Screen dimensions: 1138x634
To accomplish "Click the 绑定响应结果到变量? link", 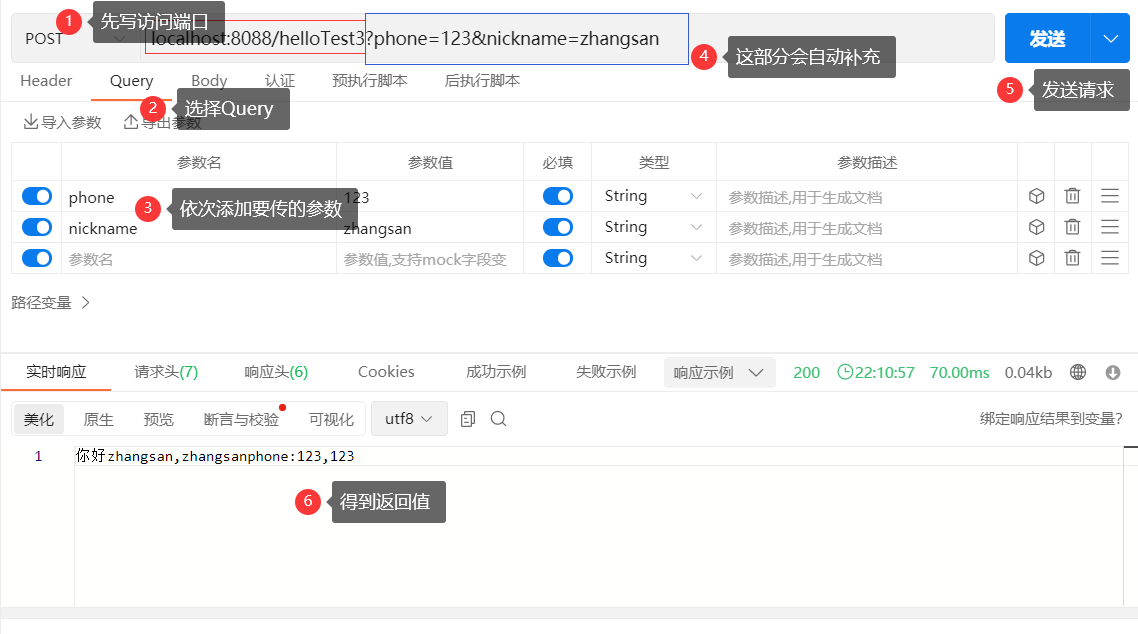I will (1051, 419).
